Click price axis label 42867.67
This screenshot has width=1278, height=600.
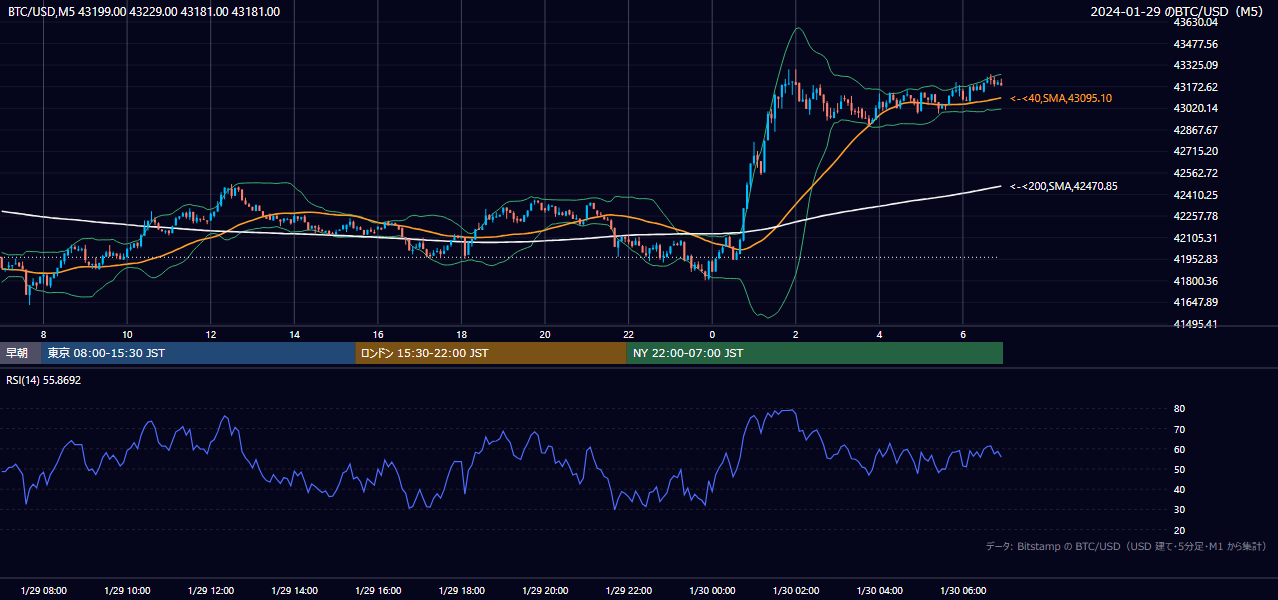point(1196,130)
